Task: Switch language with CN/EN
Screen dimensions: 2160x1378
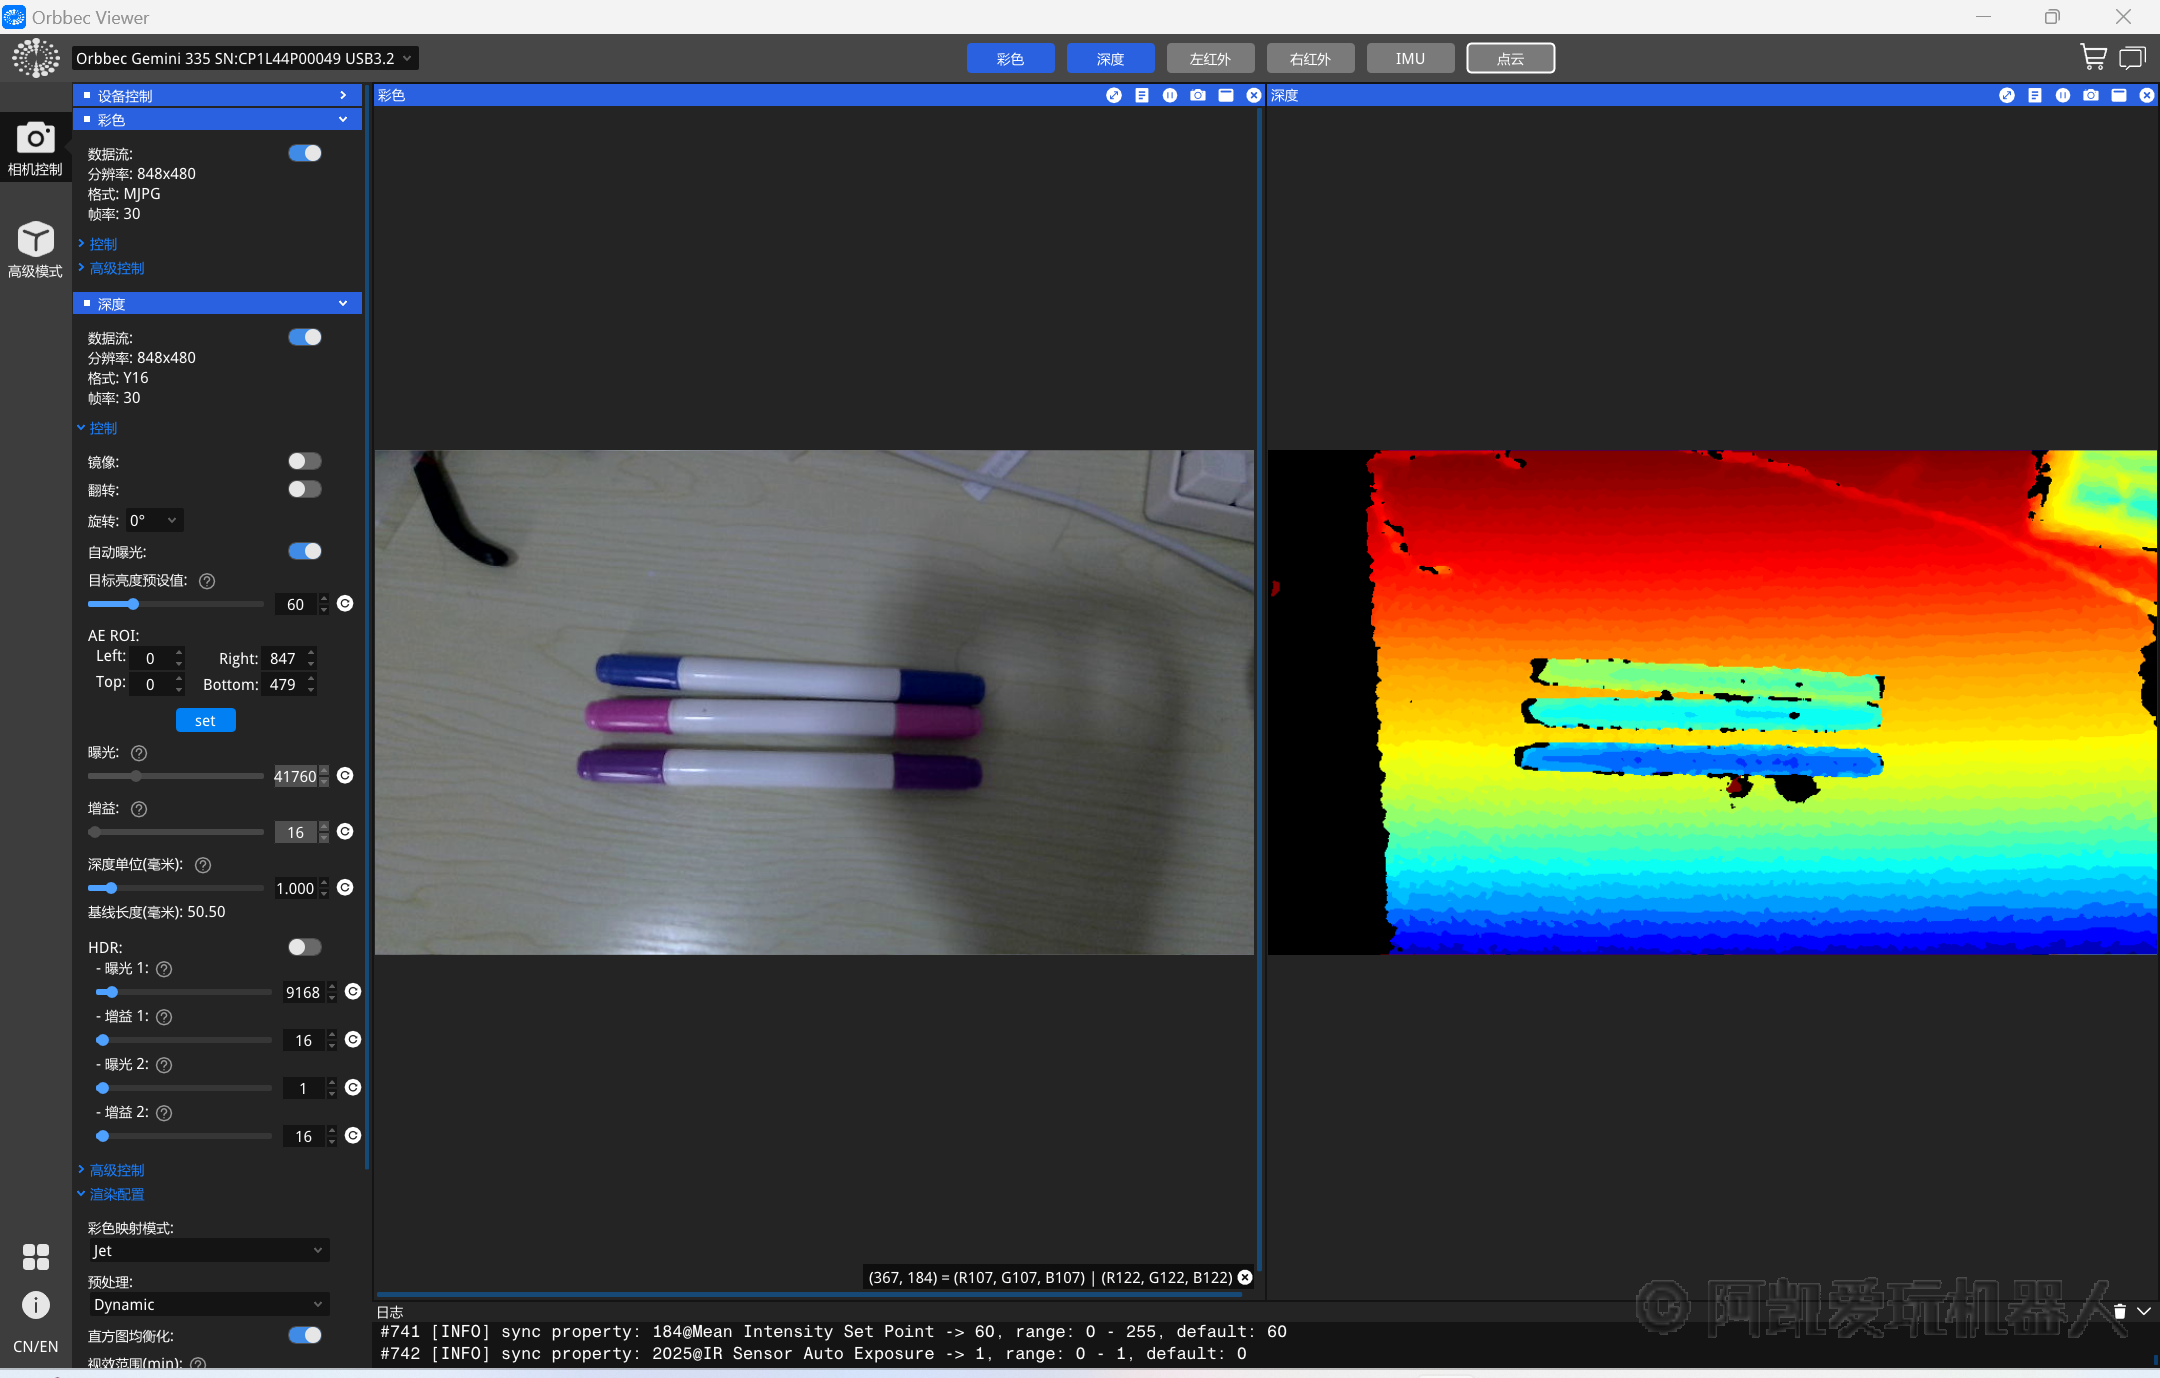Action: click(35, 1346)
